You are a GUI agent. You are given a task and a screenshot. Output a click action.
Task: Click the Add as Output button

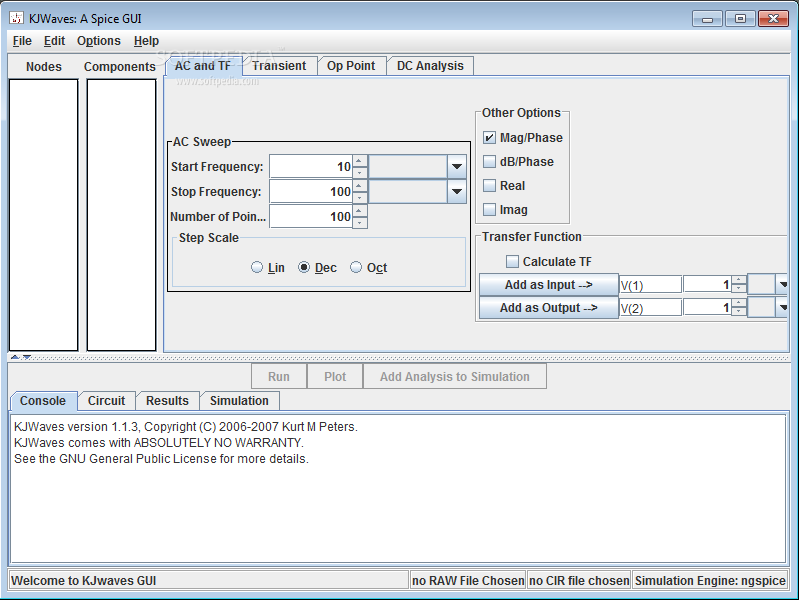[549, 308]
